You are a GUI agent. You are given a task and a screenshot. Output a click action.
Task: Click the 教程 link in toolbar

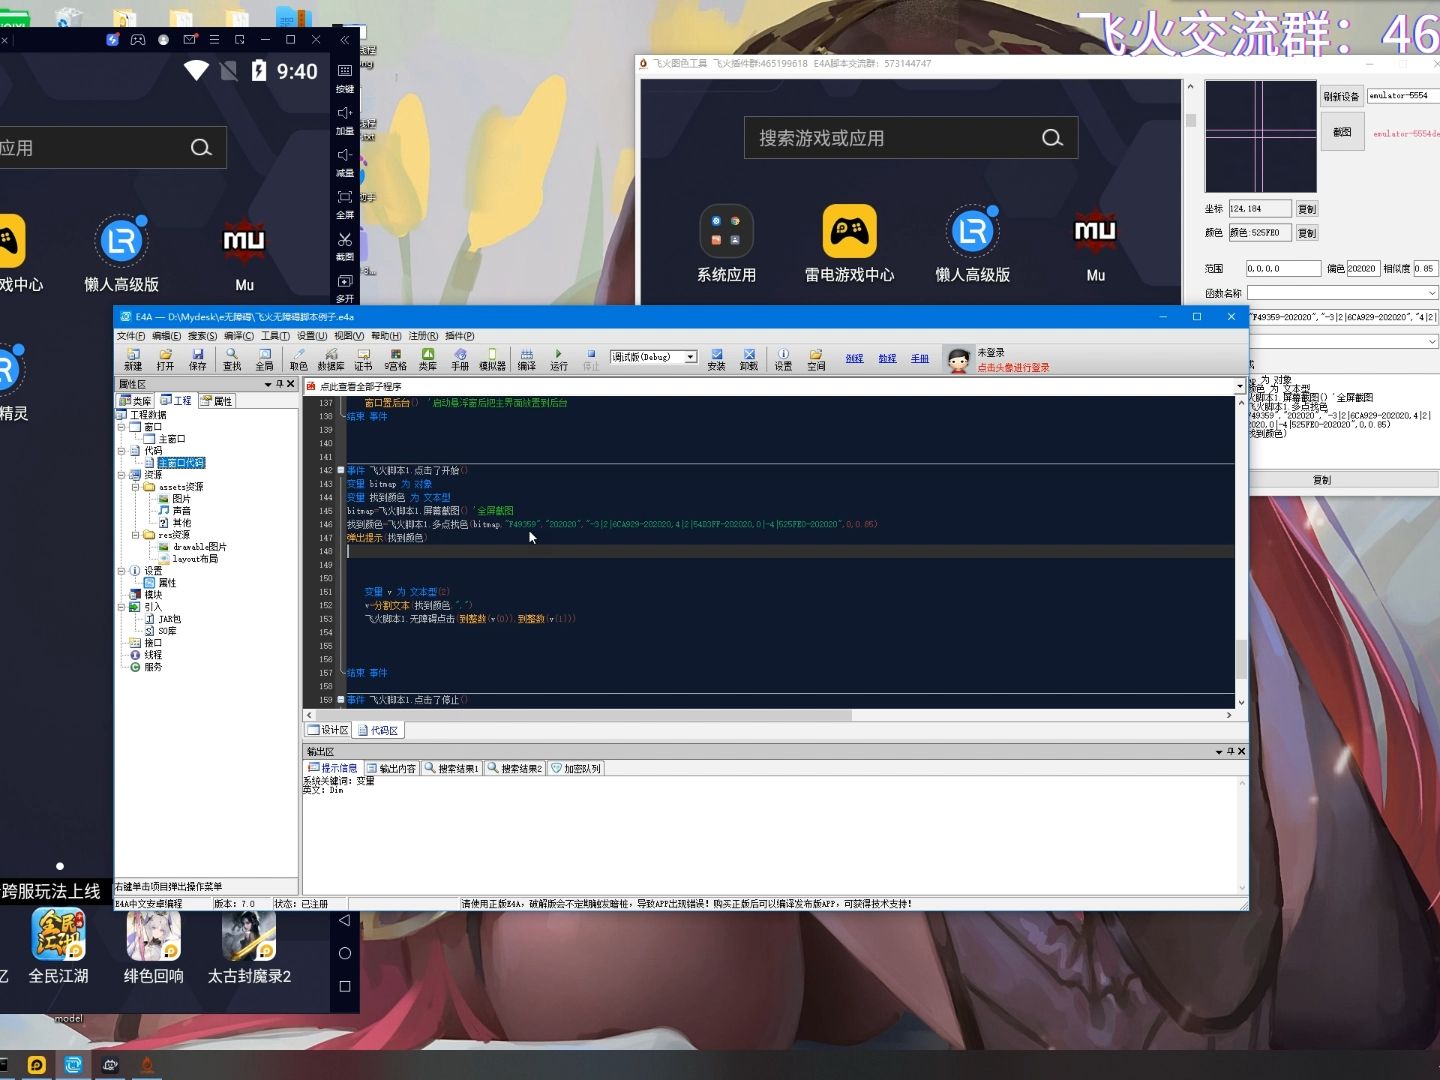pos(887,358)
